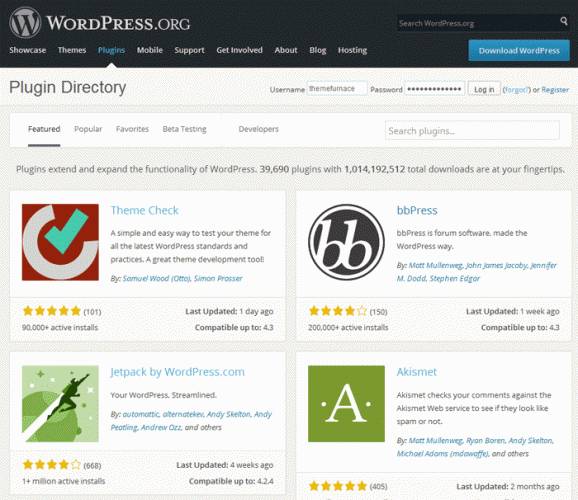Open the Jetpack by WordPress.com title link

point(177,372)
